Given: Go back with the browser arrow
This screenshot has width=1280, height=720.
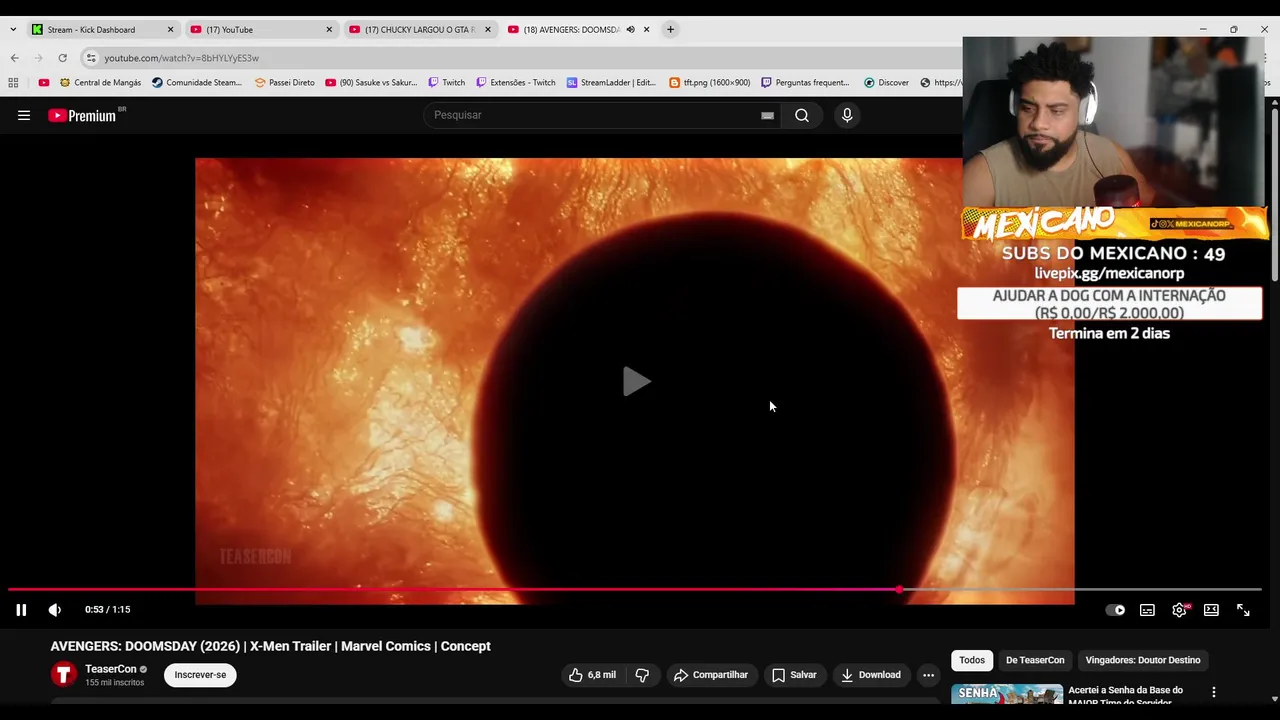Looking at the screenshot, I should coord(15,58).
